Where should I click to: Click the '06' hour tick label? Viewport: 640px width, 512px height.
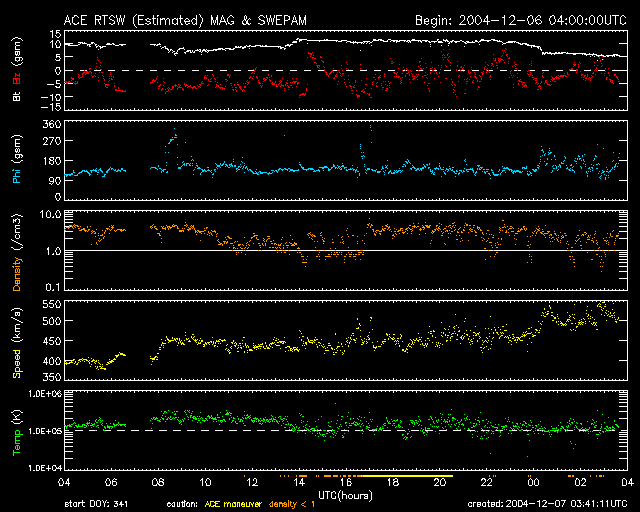(111, 482)
